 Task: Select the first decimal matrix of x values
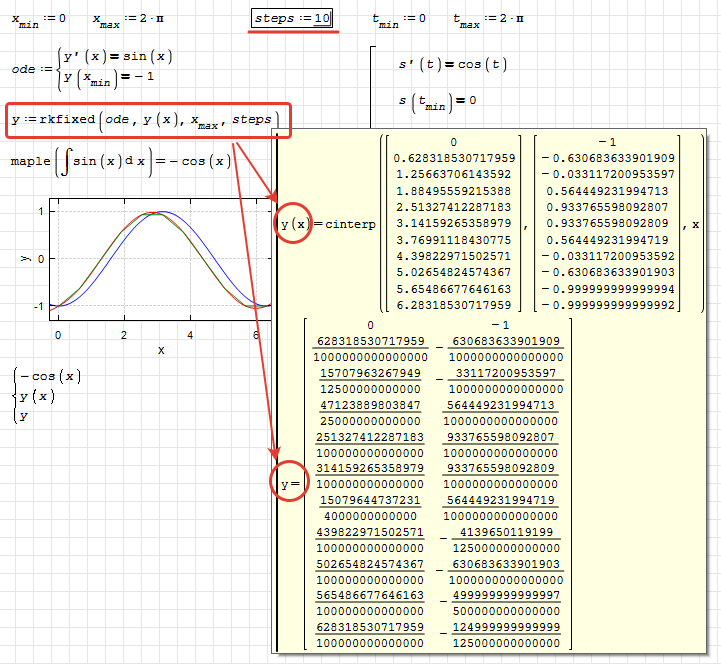tap(453, 224)
